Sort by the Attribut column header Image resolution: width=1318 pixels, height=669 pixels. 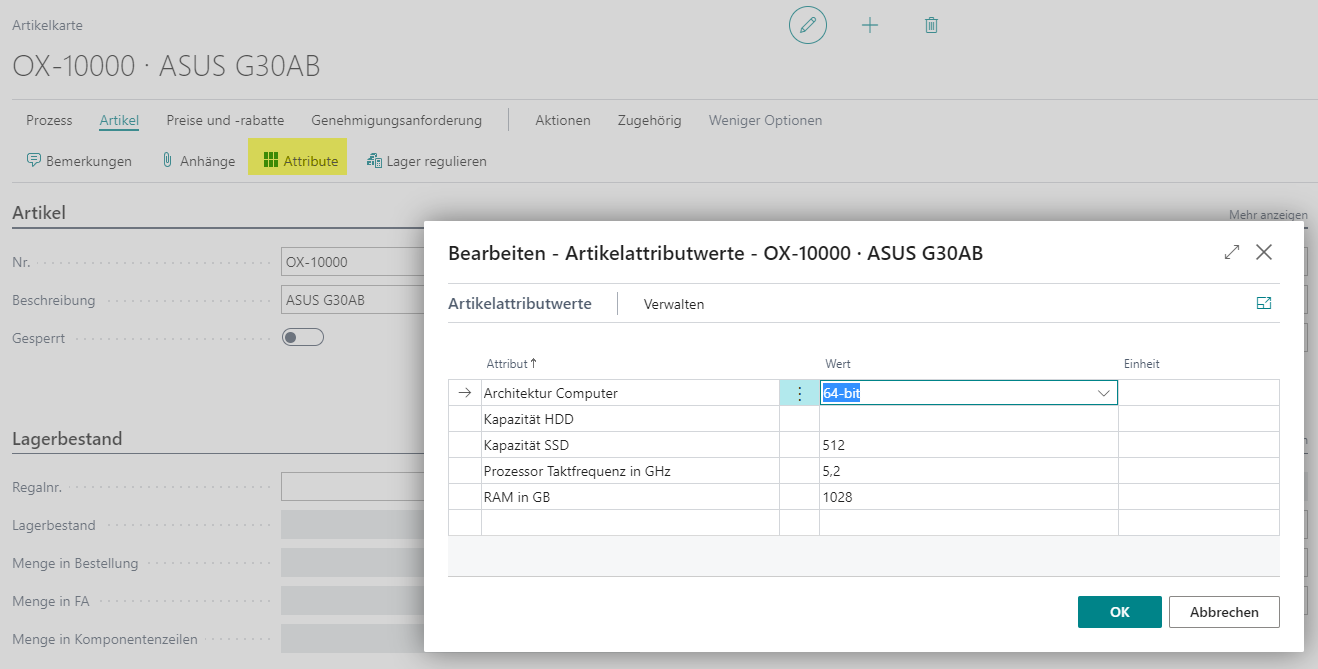click(511, 364)
